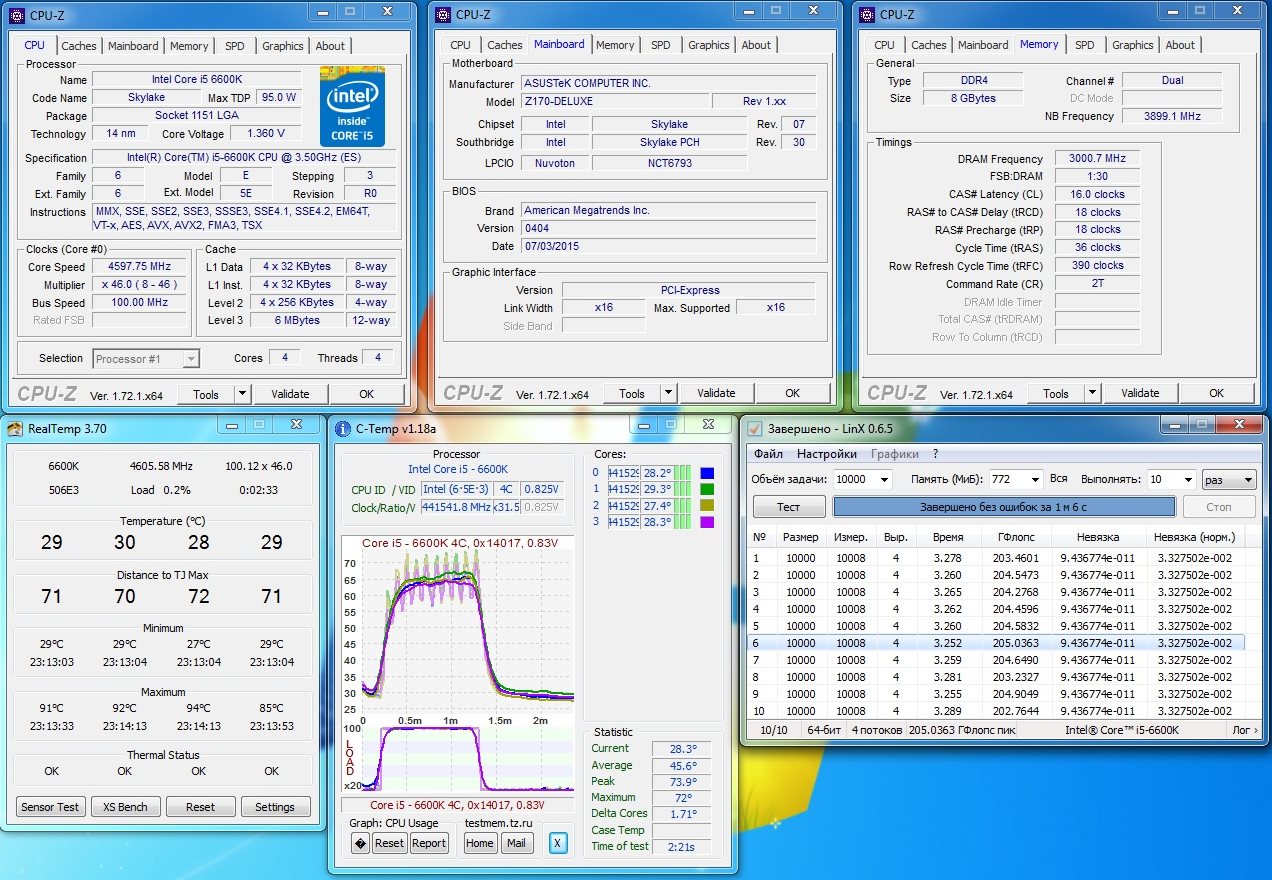The image size is (1272, 880).
Task: Open the Настройки menu in LinX
Action: click(x=827, y=454)
